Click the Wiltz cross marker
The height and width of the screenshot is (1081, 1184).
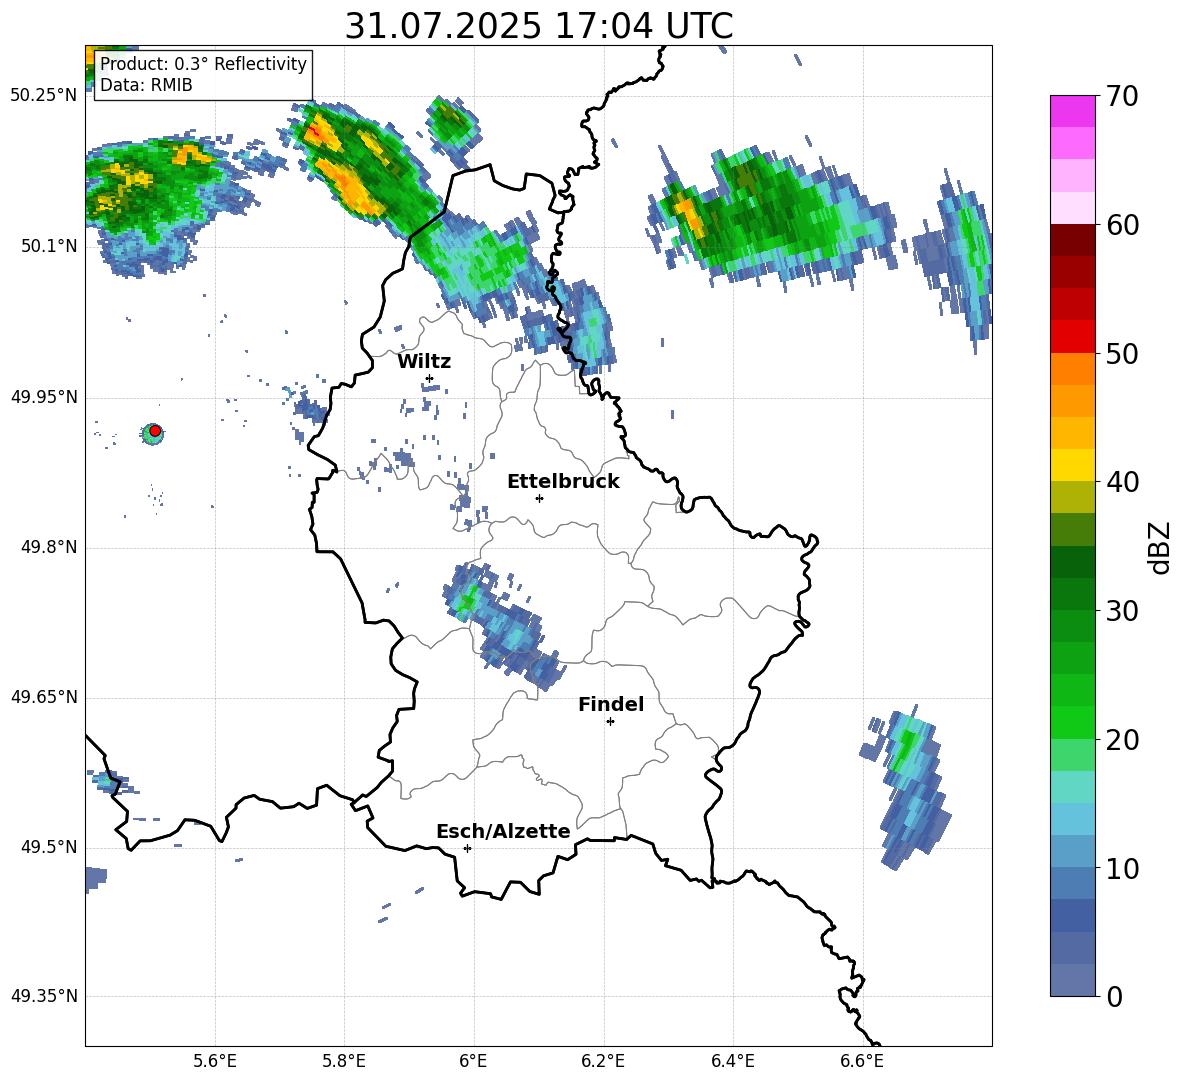[430, 378]
